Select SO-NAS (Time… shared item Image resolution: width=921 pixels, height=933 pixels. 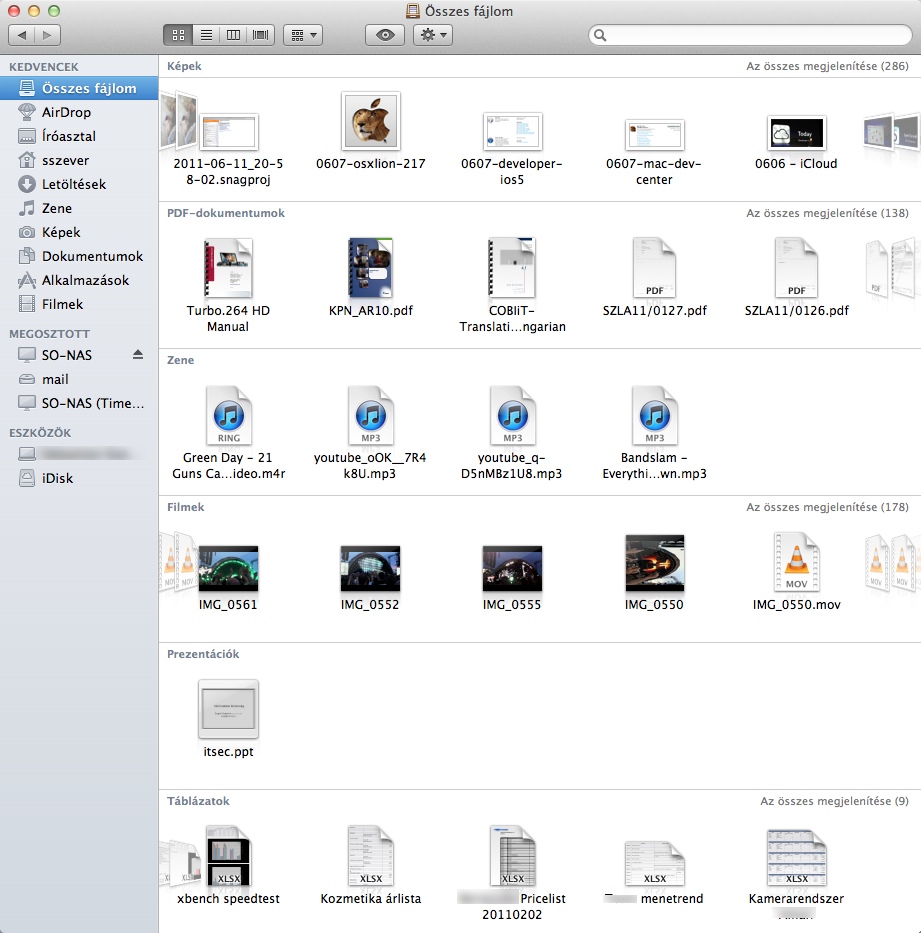79,403
